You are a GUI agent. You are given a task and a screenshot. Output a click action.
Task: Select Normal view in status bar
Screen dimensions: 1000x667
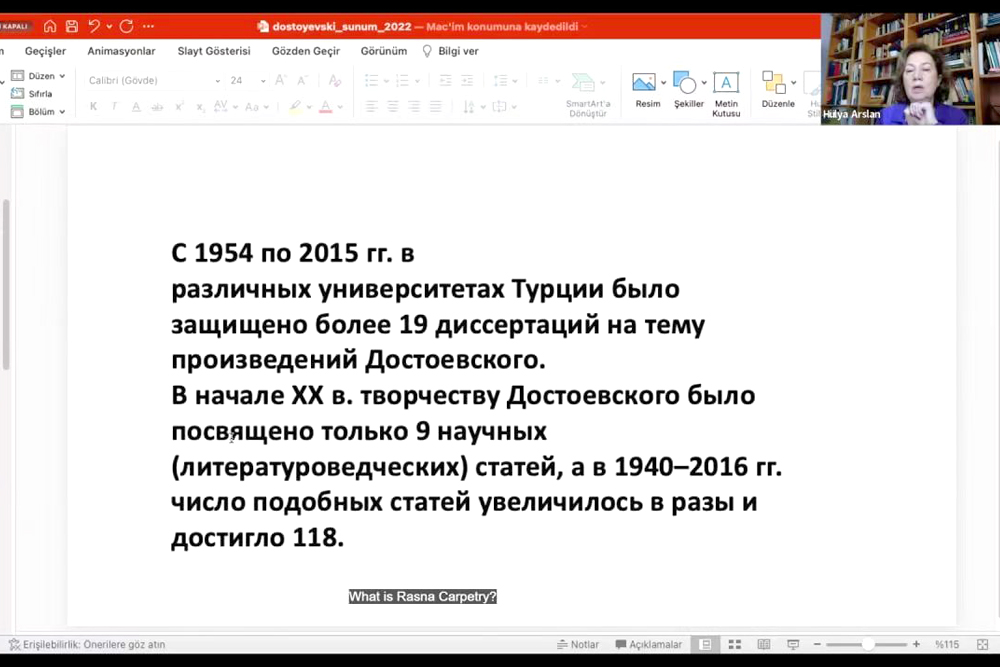[706, 645]
